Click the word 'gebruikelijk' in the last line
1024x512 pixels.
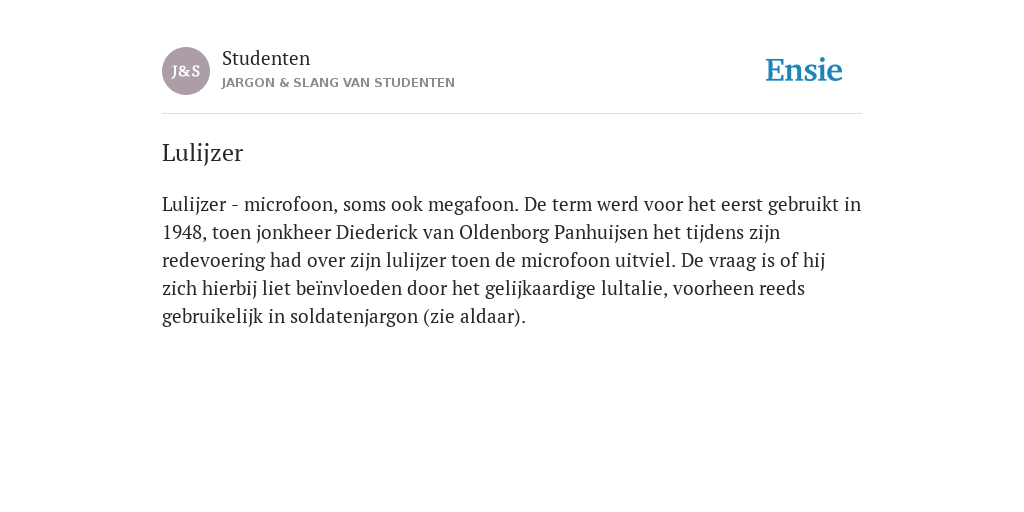click(213, 317)
